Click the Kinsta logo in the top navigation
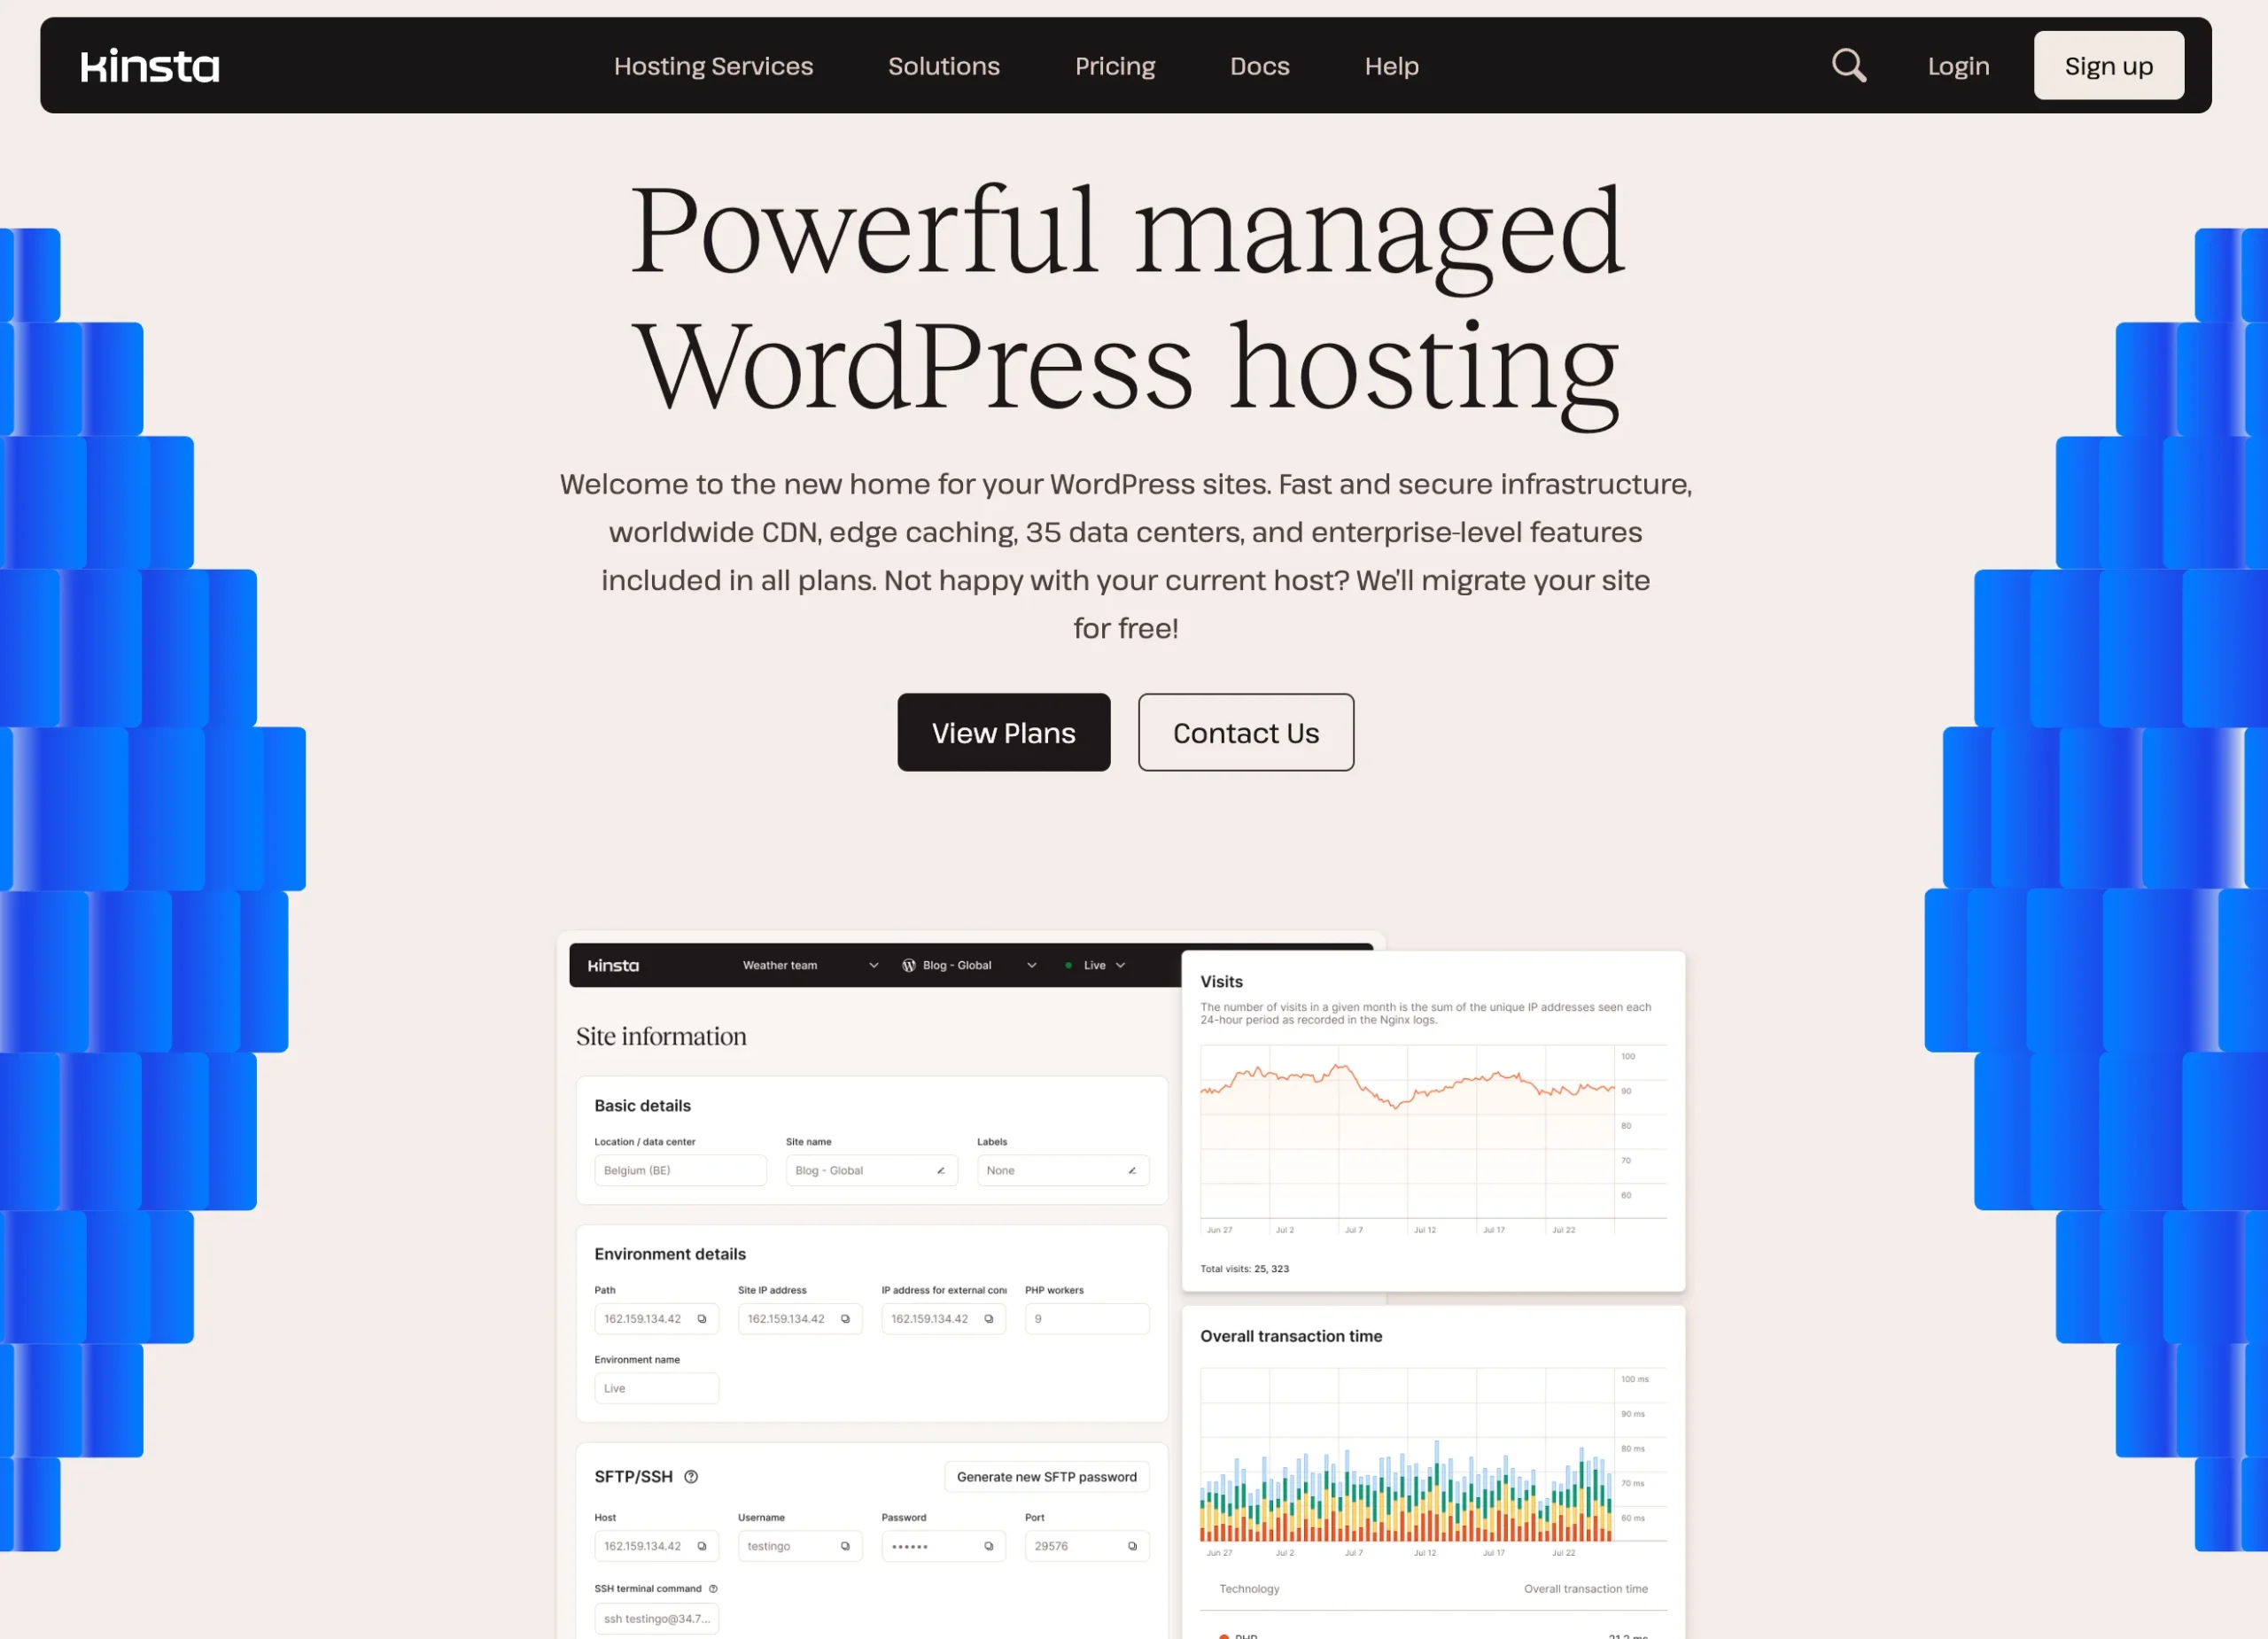 (x=150, y=66)
